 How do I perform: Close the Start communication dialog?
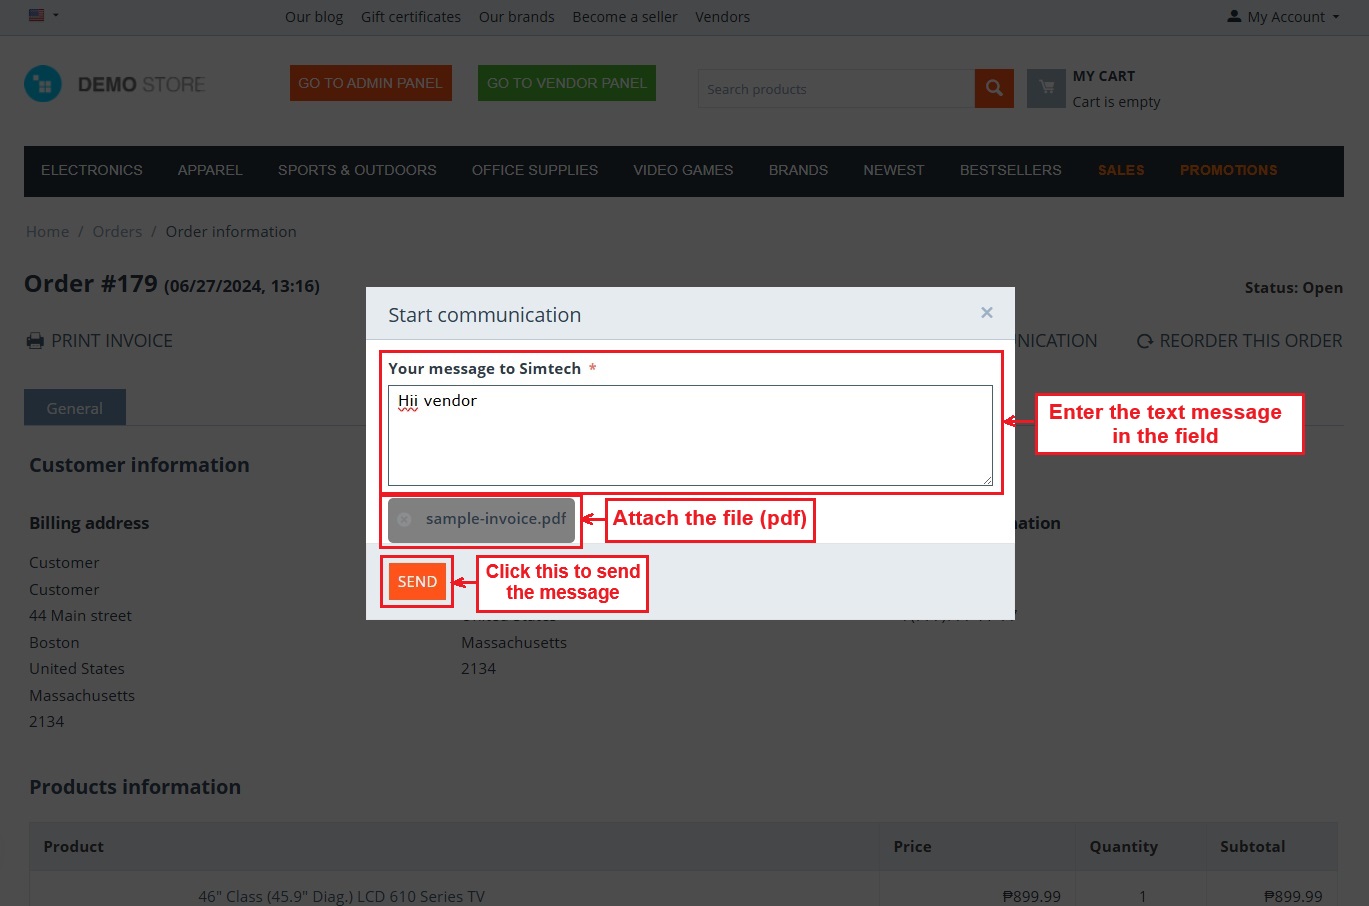point(986,313)
